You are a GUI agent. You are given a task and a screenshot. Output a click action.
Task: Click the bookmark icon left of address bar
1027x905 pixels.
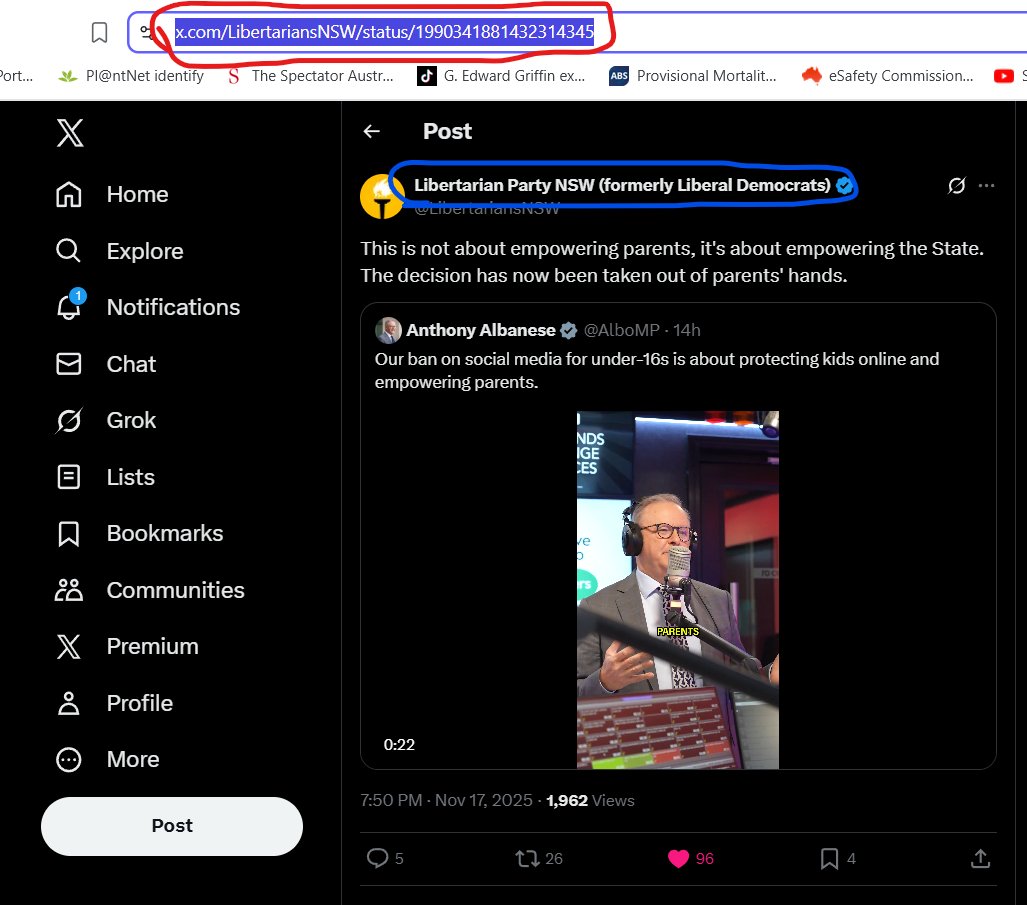[100, 32]
